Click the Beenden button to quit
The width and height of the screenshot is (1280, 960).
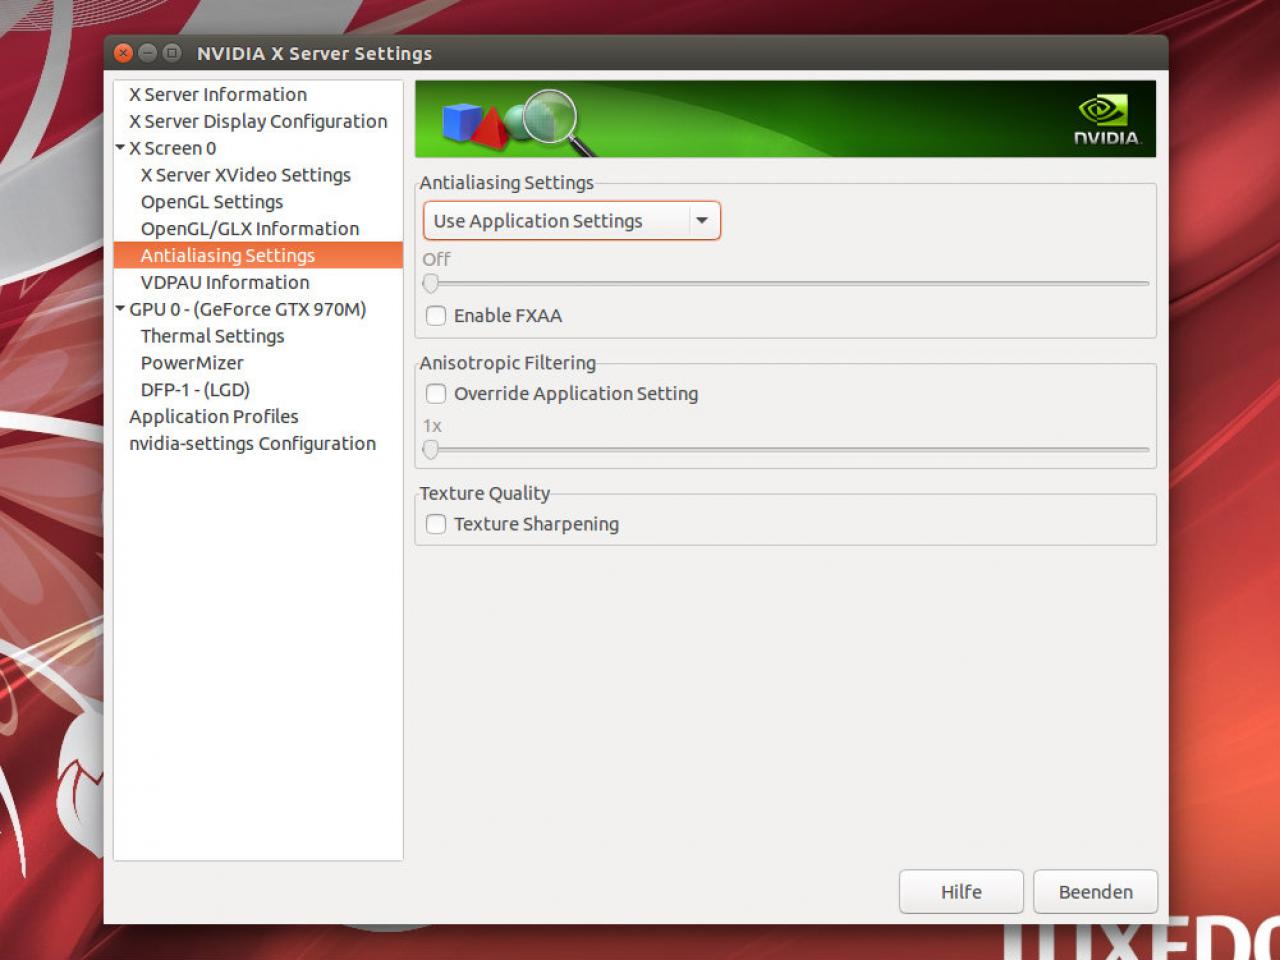[1095, 892]
